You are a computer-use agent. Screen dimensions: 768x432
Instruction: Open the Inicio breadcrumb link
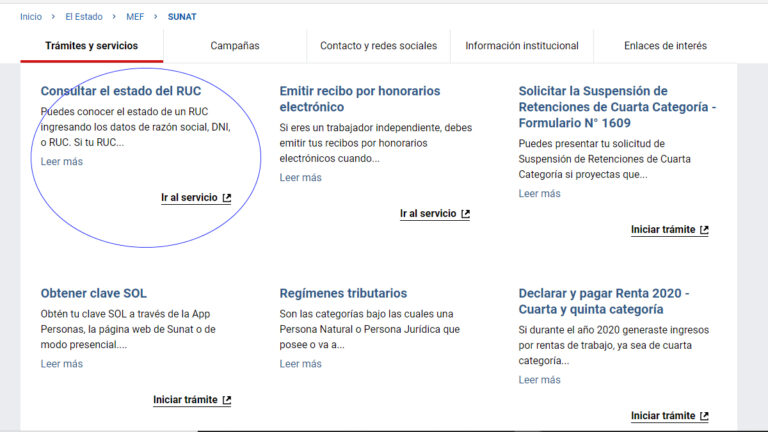point(31,17)
